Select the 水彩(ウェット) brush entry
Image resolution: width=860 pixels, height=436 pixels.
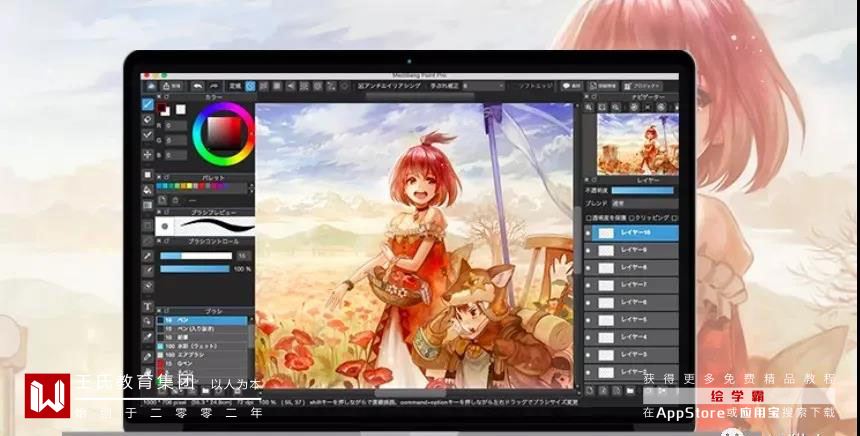click(x=202, y=346)
